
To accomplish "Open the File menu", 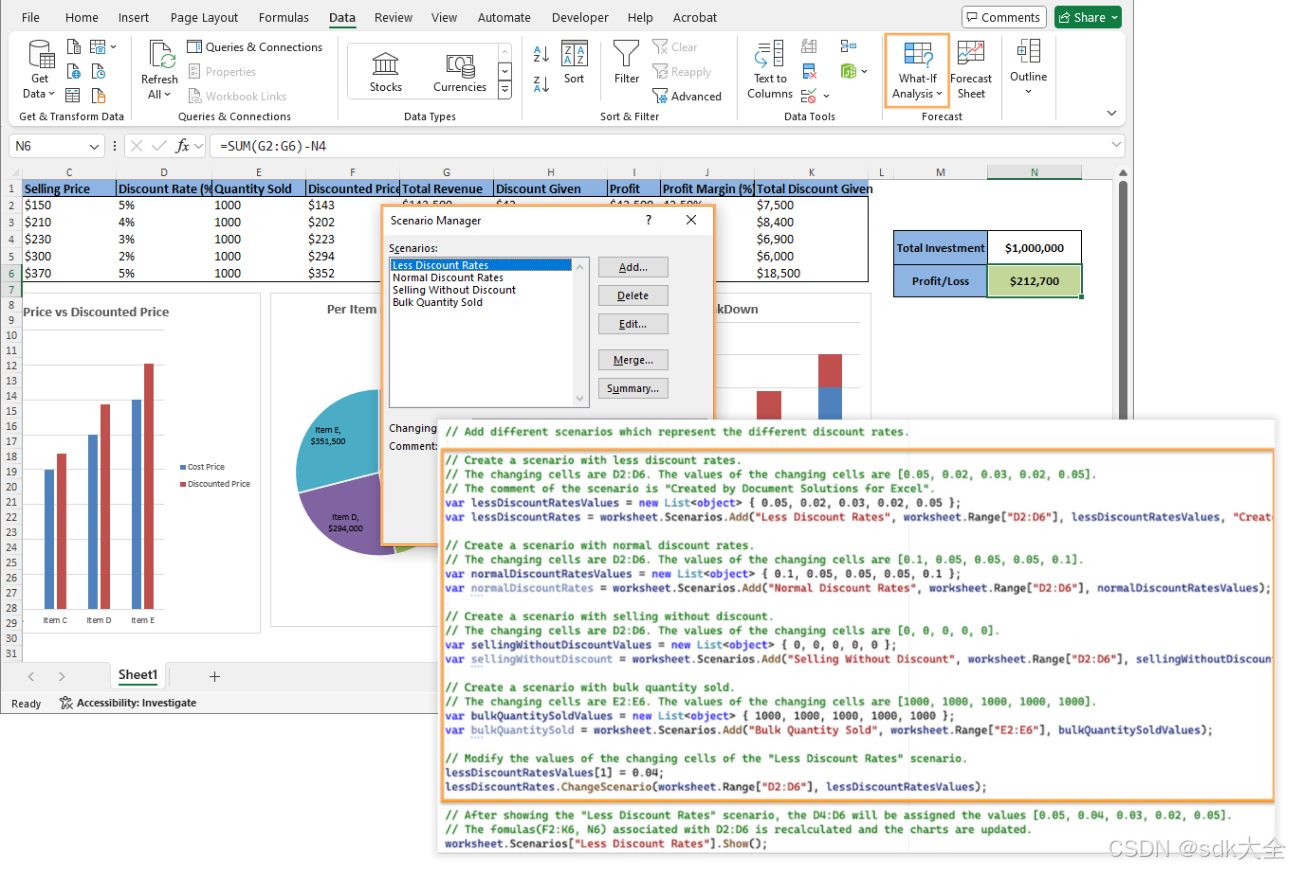I will point(31,17).
